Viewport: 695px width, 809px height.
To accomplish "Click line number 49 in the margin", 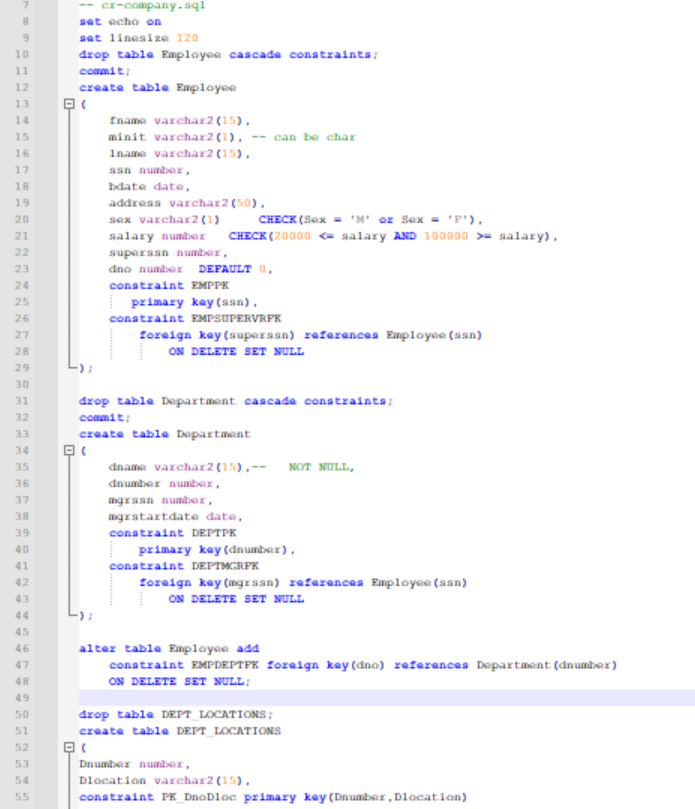I will coord(22,698).
